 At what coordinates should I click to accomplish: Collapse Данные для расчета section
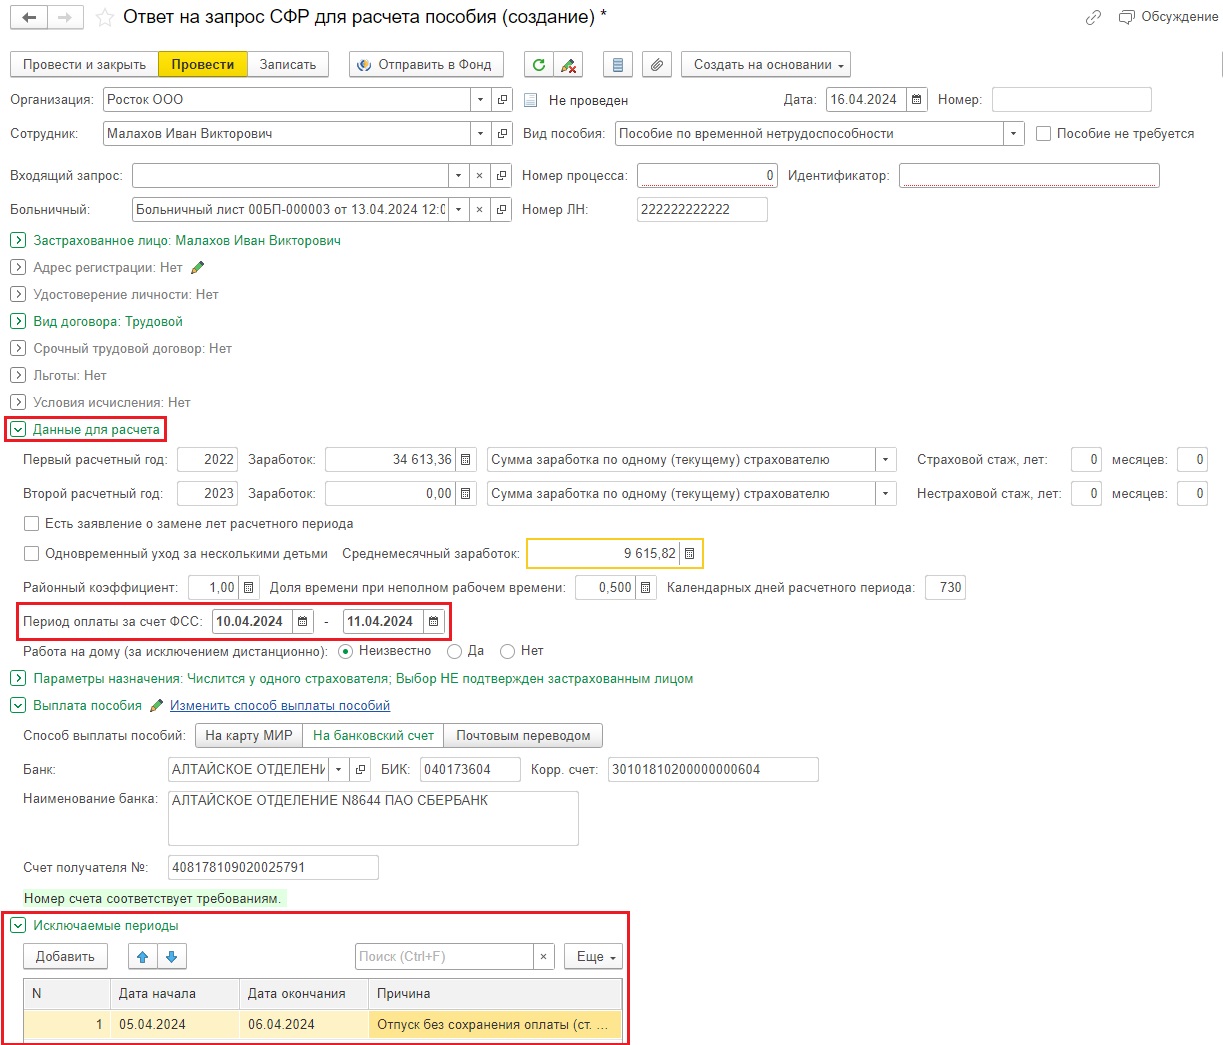pyautogui.click(x=18, y=430)
